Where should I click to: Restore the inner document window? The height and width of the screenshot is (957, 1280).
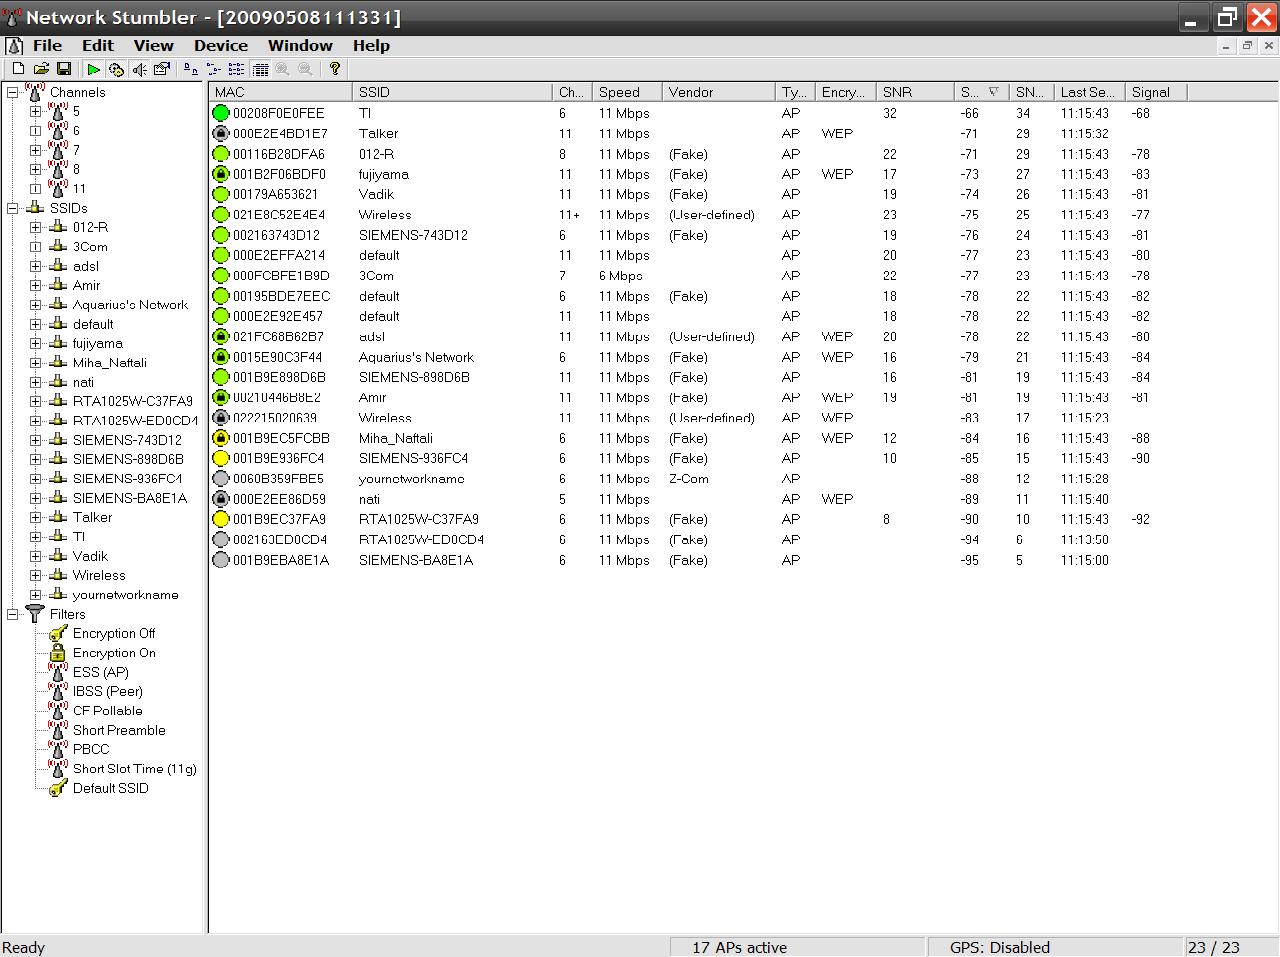1247,46
